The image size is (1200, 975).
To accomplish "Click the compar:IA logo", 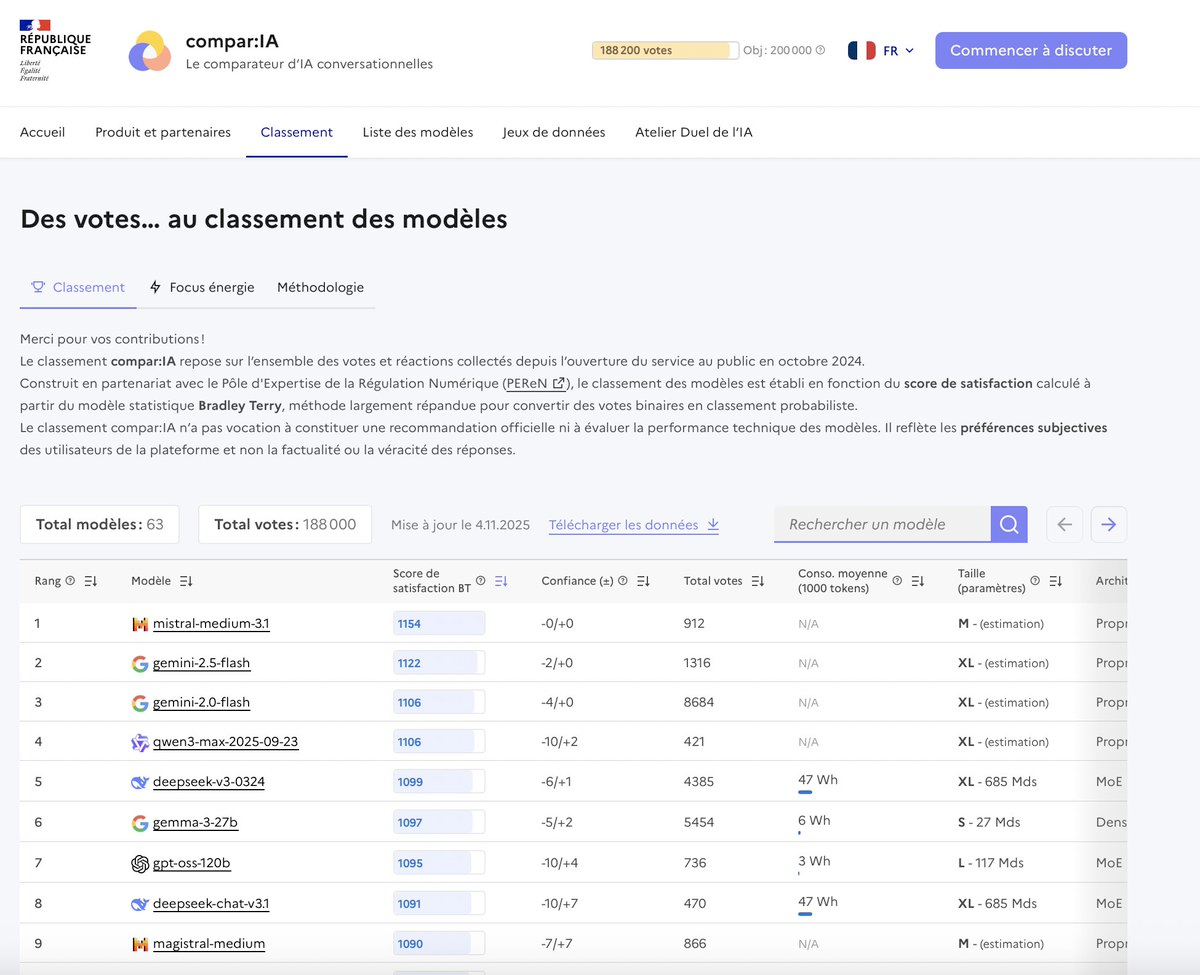I will pos(150,51).
